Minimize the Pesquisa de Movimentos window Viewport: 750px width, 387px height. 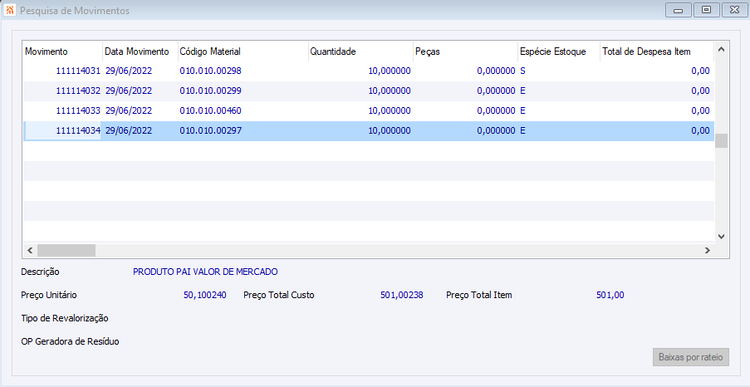[678, 10]
